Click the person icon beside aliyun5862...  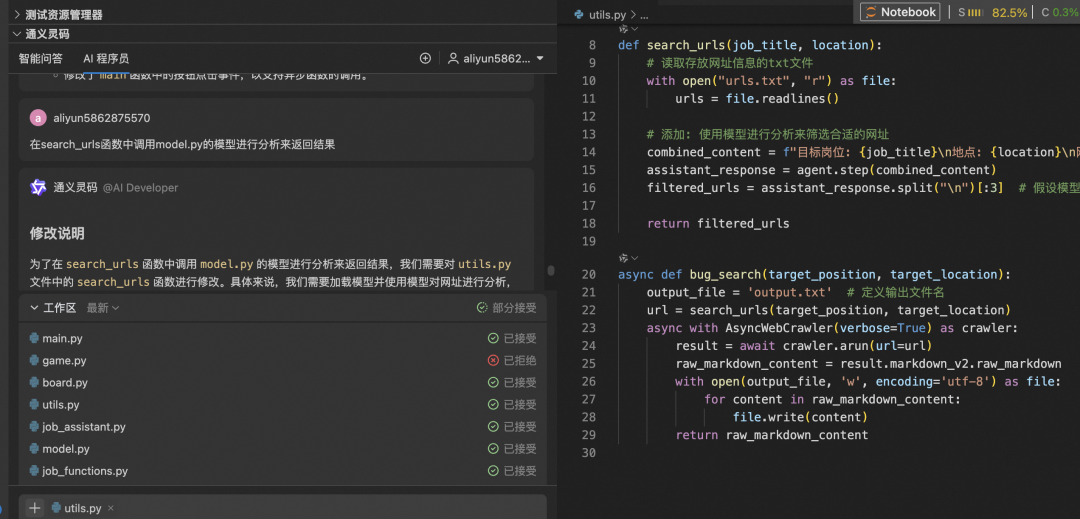[x=453, y=59]
